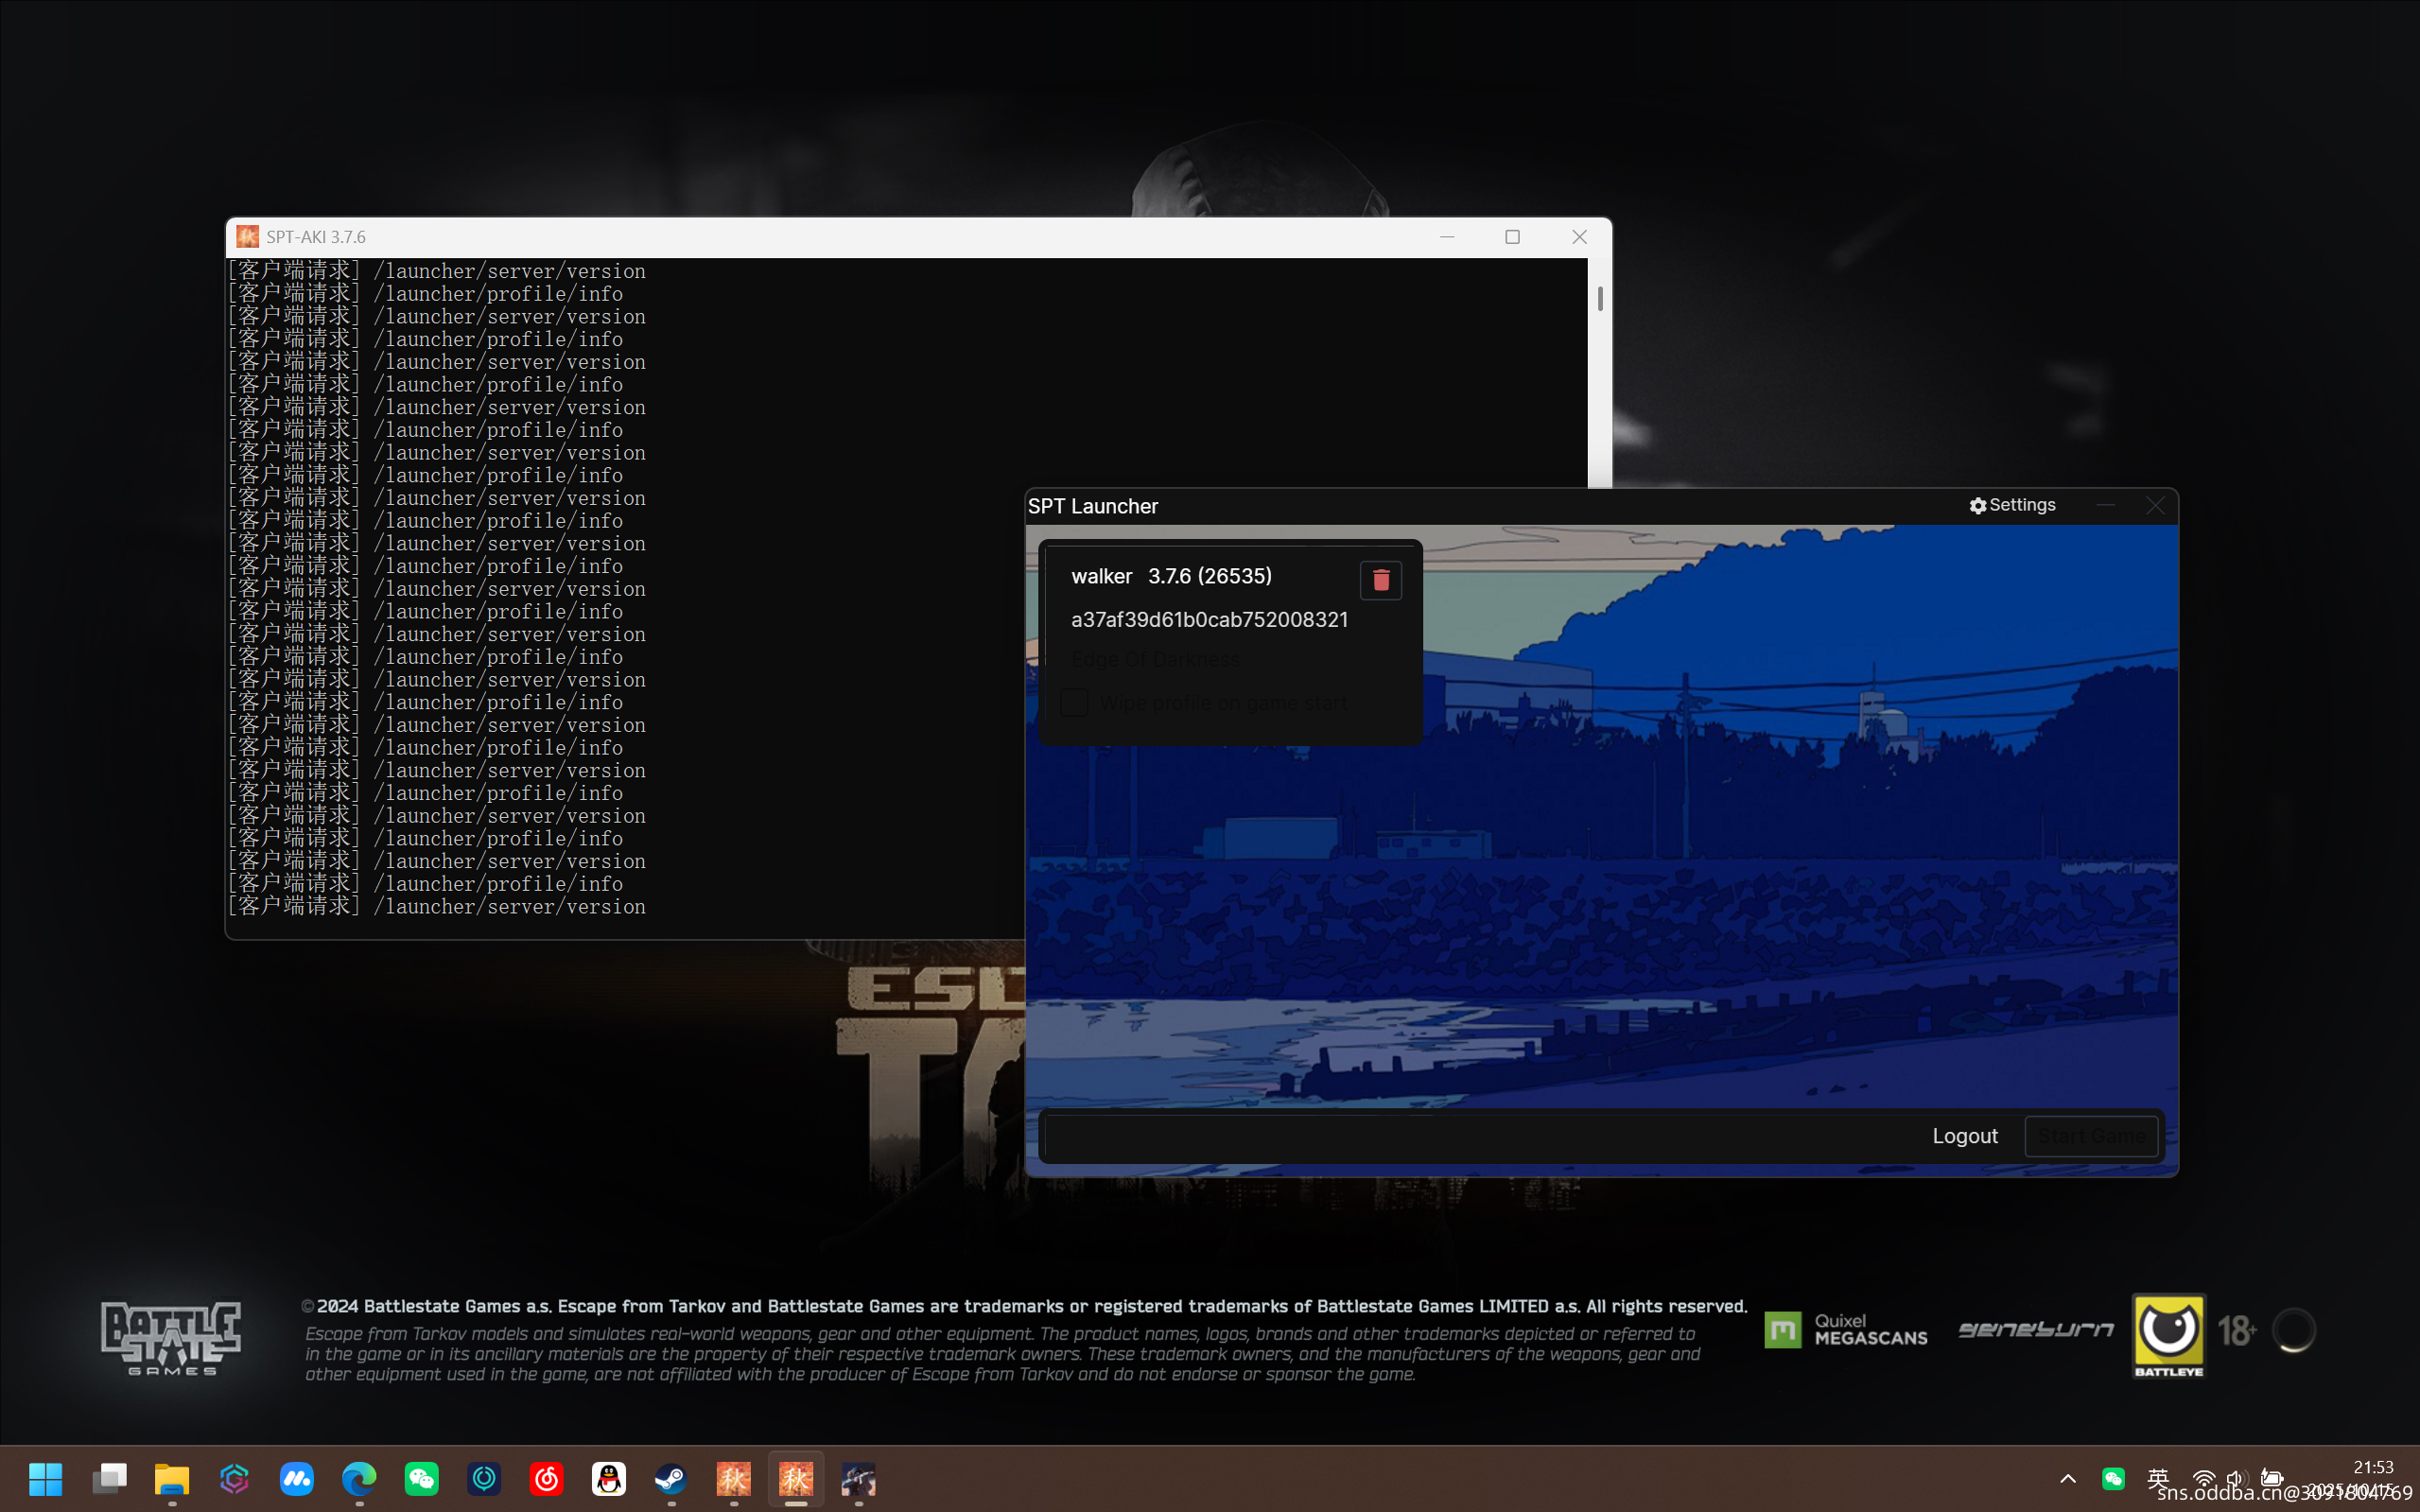
Task: Open the Windows Start menu
Action: [46, 1478]
